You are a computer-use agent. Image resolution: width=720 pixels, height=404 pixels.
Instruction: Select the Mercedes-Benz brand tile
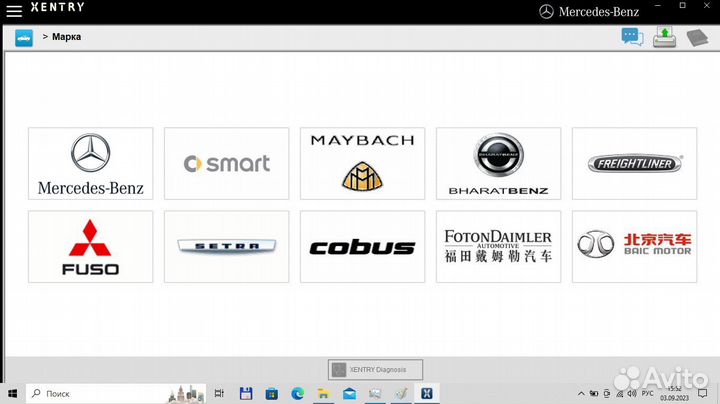(91, 164)
